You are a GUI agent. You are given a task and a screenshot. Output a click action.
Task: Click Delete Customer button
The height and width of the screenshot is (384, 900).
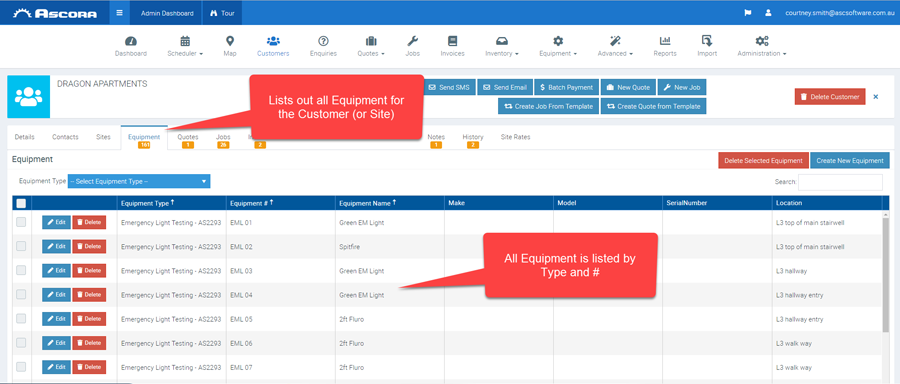pyautogui.click(x=830, y=96)
